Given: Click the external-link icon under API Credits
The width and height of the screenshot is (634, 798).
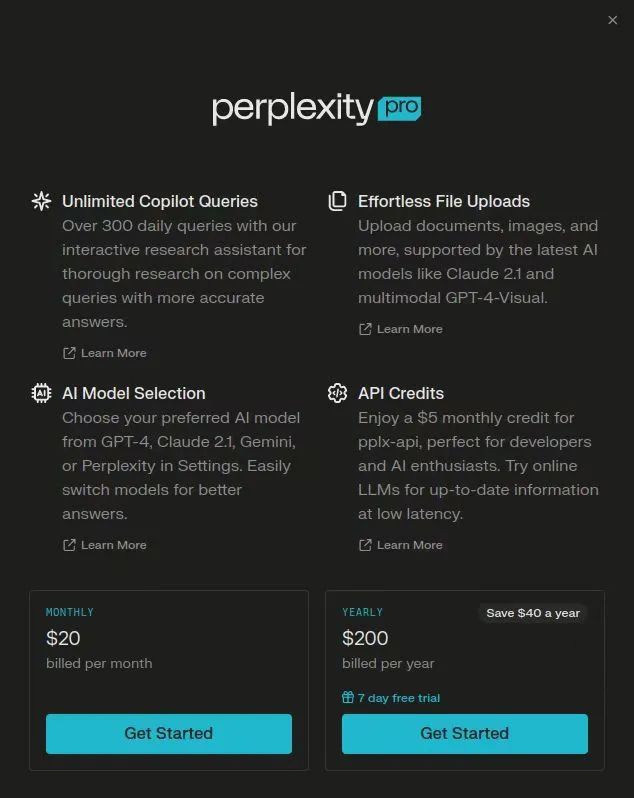Looking at the screenshot, I should [365, 545].
